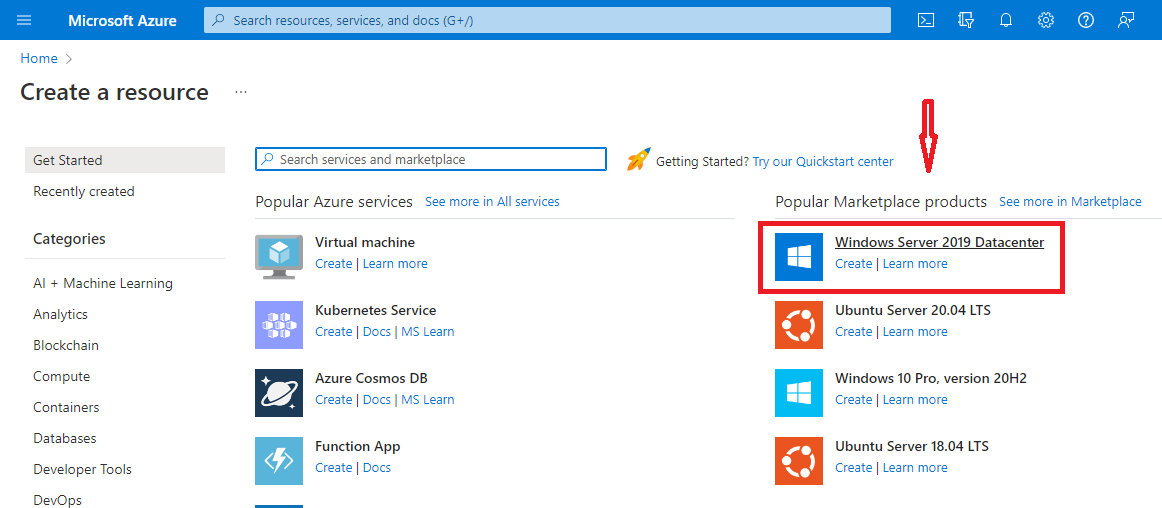Open the AI + Machine Learning category
Image resolution: width=1162 pixels, height=508 pixels.
point(103,283)
